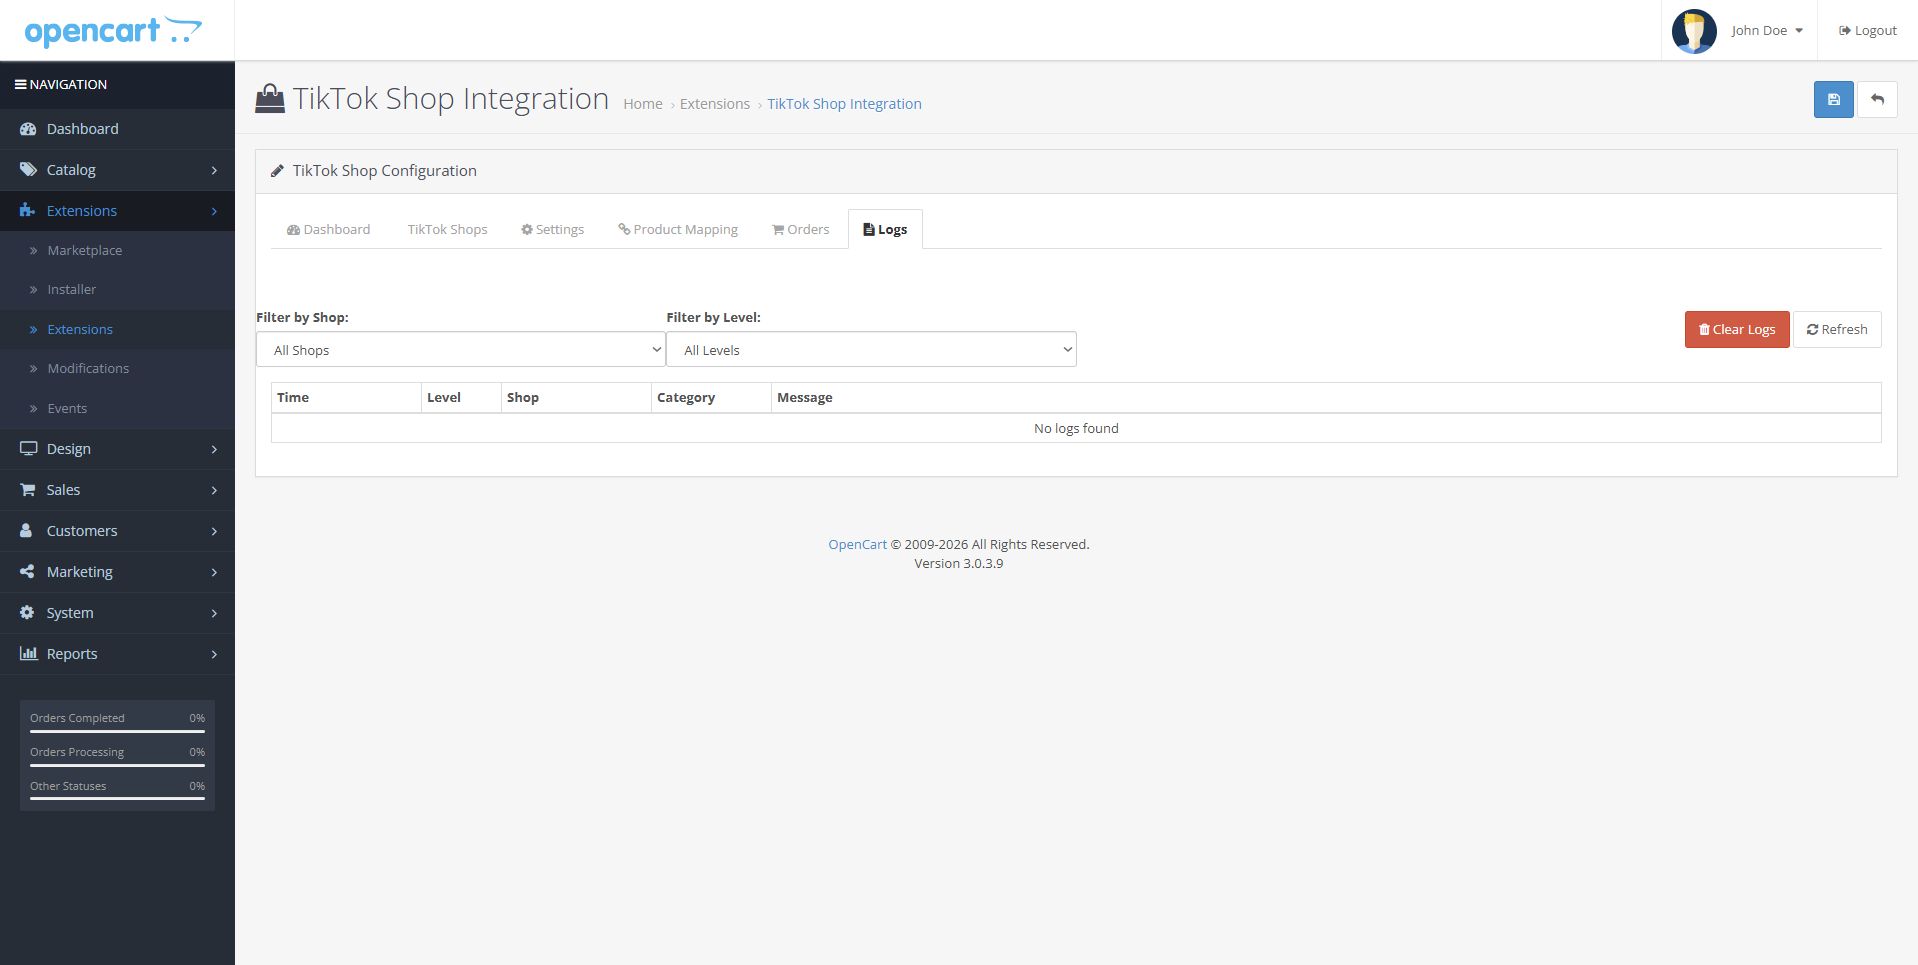Open the John Doe user dropdown

click(1767, 31)
